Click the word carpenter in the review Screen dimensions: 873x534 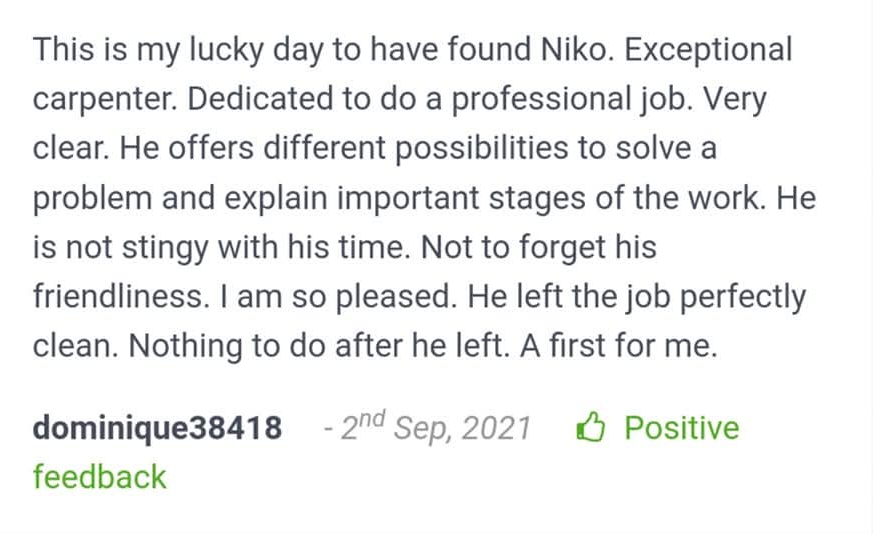pyautogui.click(x=104, y=99)
